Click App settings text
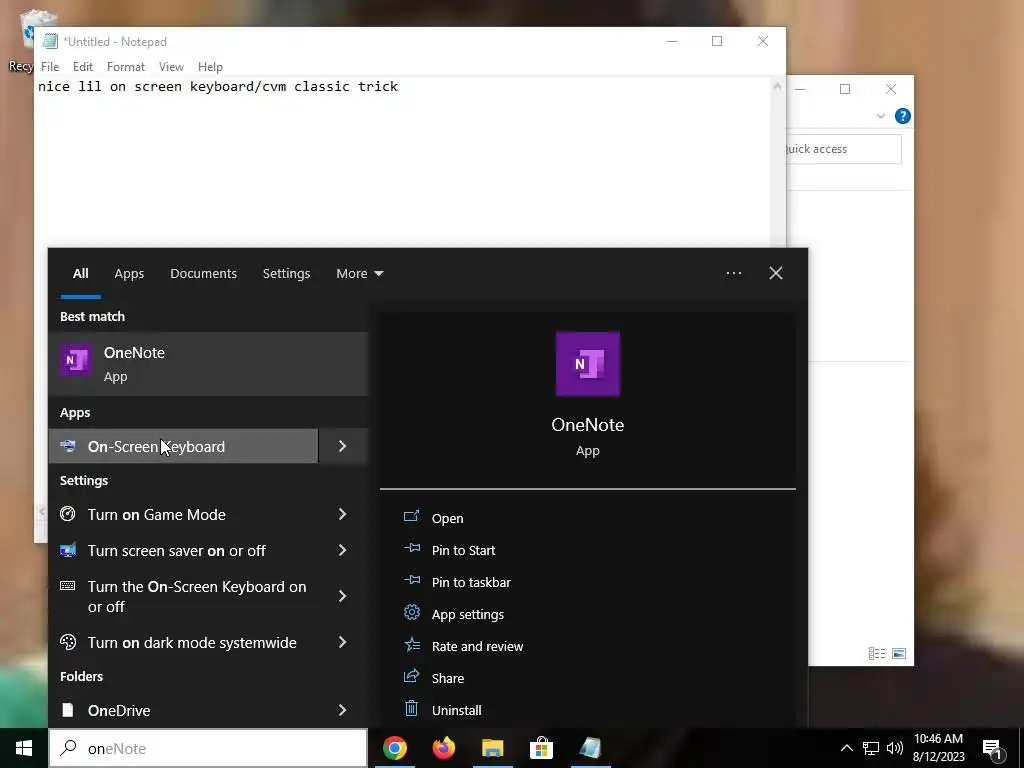 [x=468, y=615]
